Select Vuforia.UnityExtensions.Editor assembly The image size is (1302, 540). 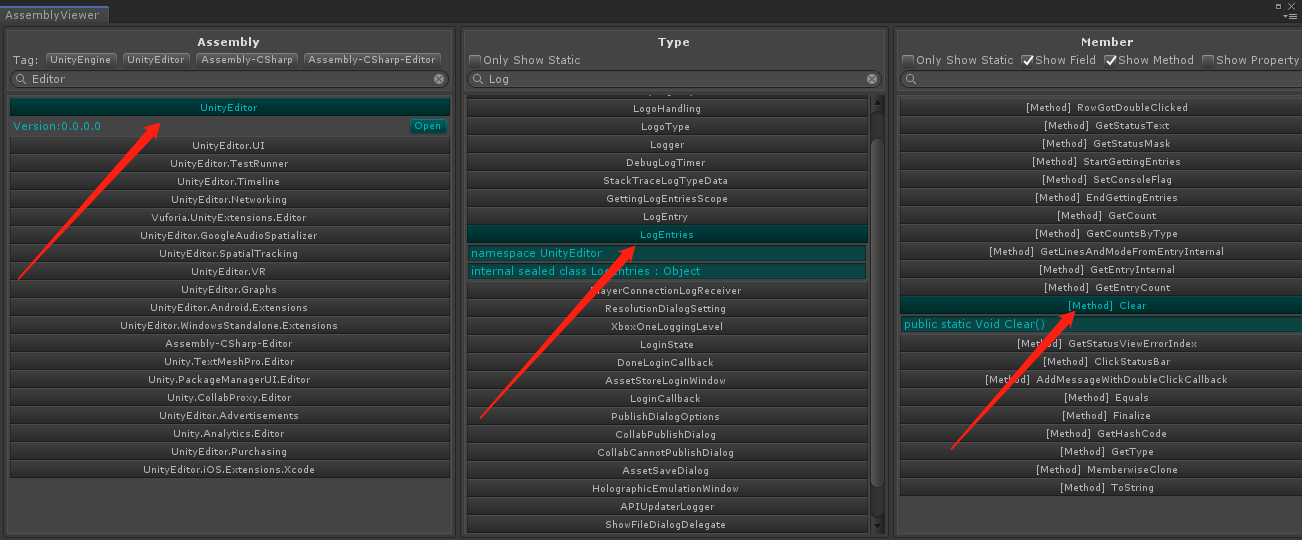(x=229, y=217)
